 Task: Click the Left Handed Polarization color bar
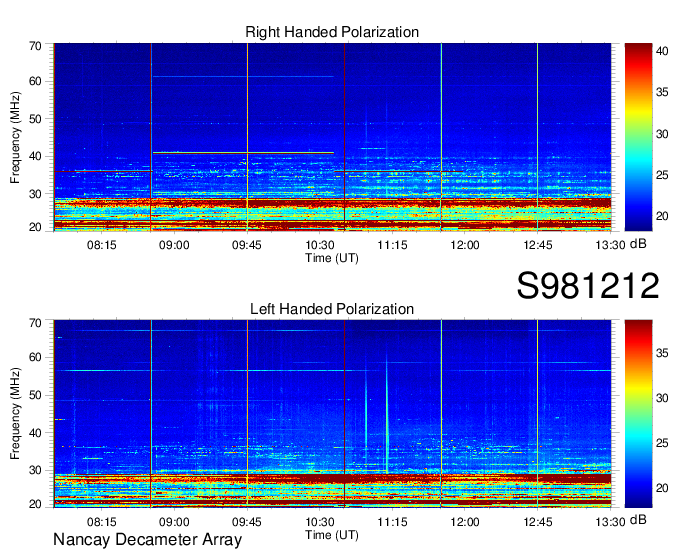638,414
